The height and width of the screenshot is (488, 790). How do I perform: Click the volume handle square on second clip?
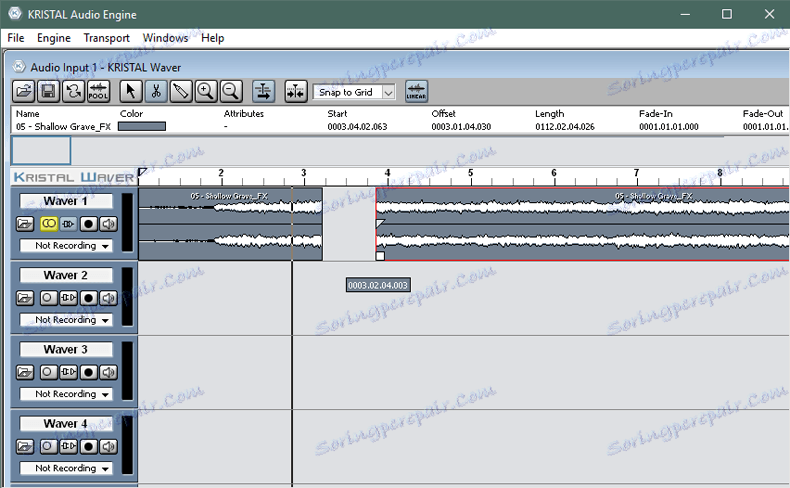pyautogui.click(x=380, y=256)
